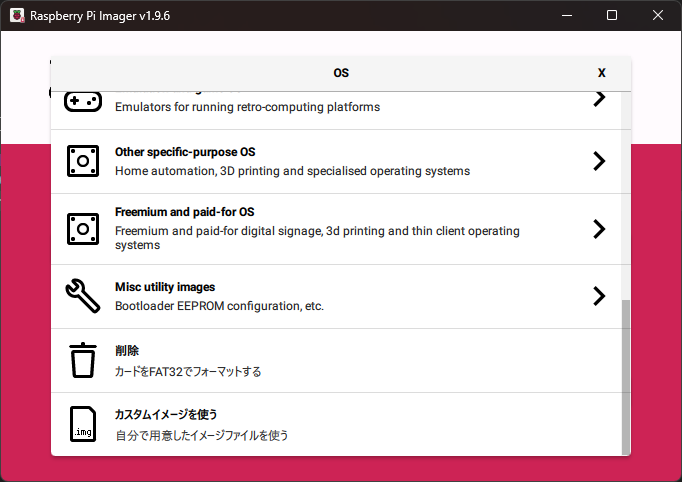This screenshot has width=682, height=482.
Task: Click the wrench Misc utility images icon
Action: point(83,296)
